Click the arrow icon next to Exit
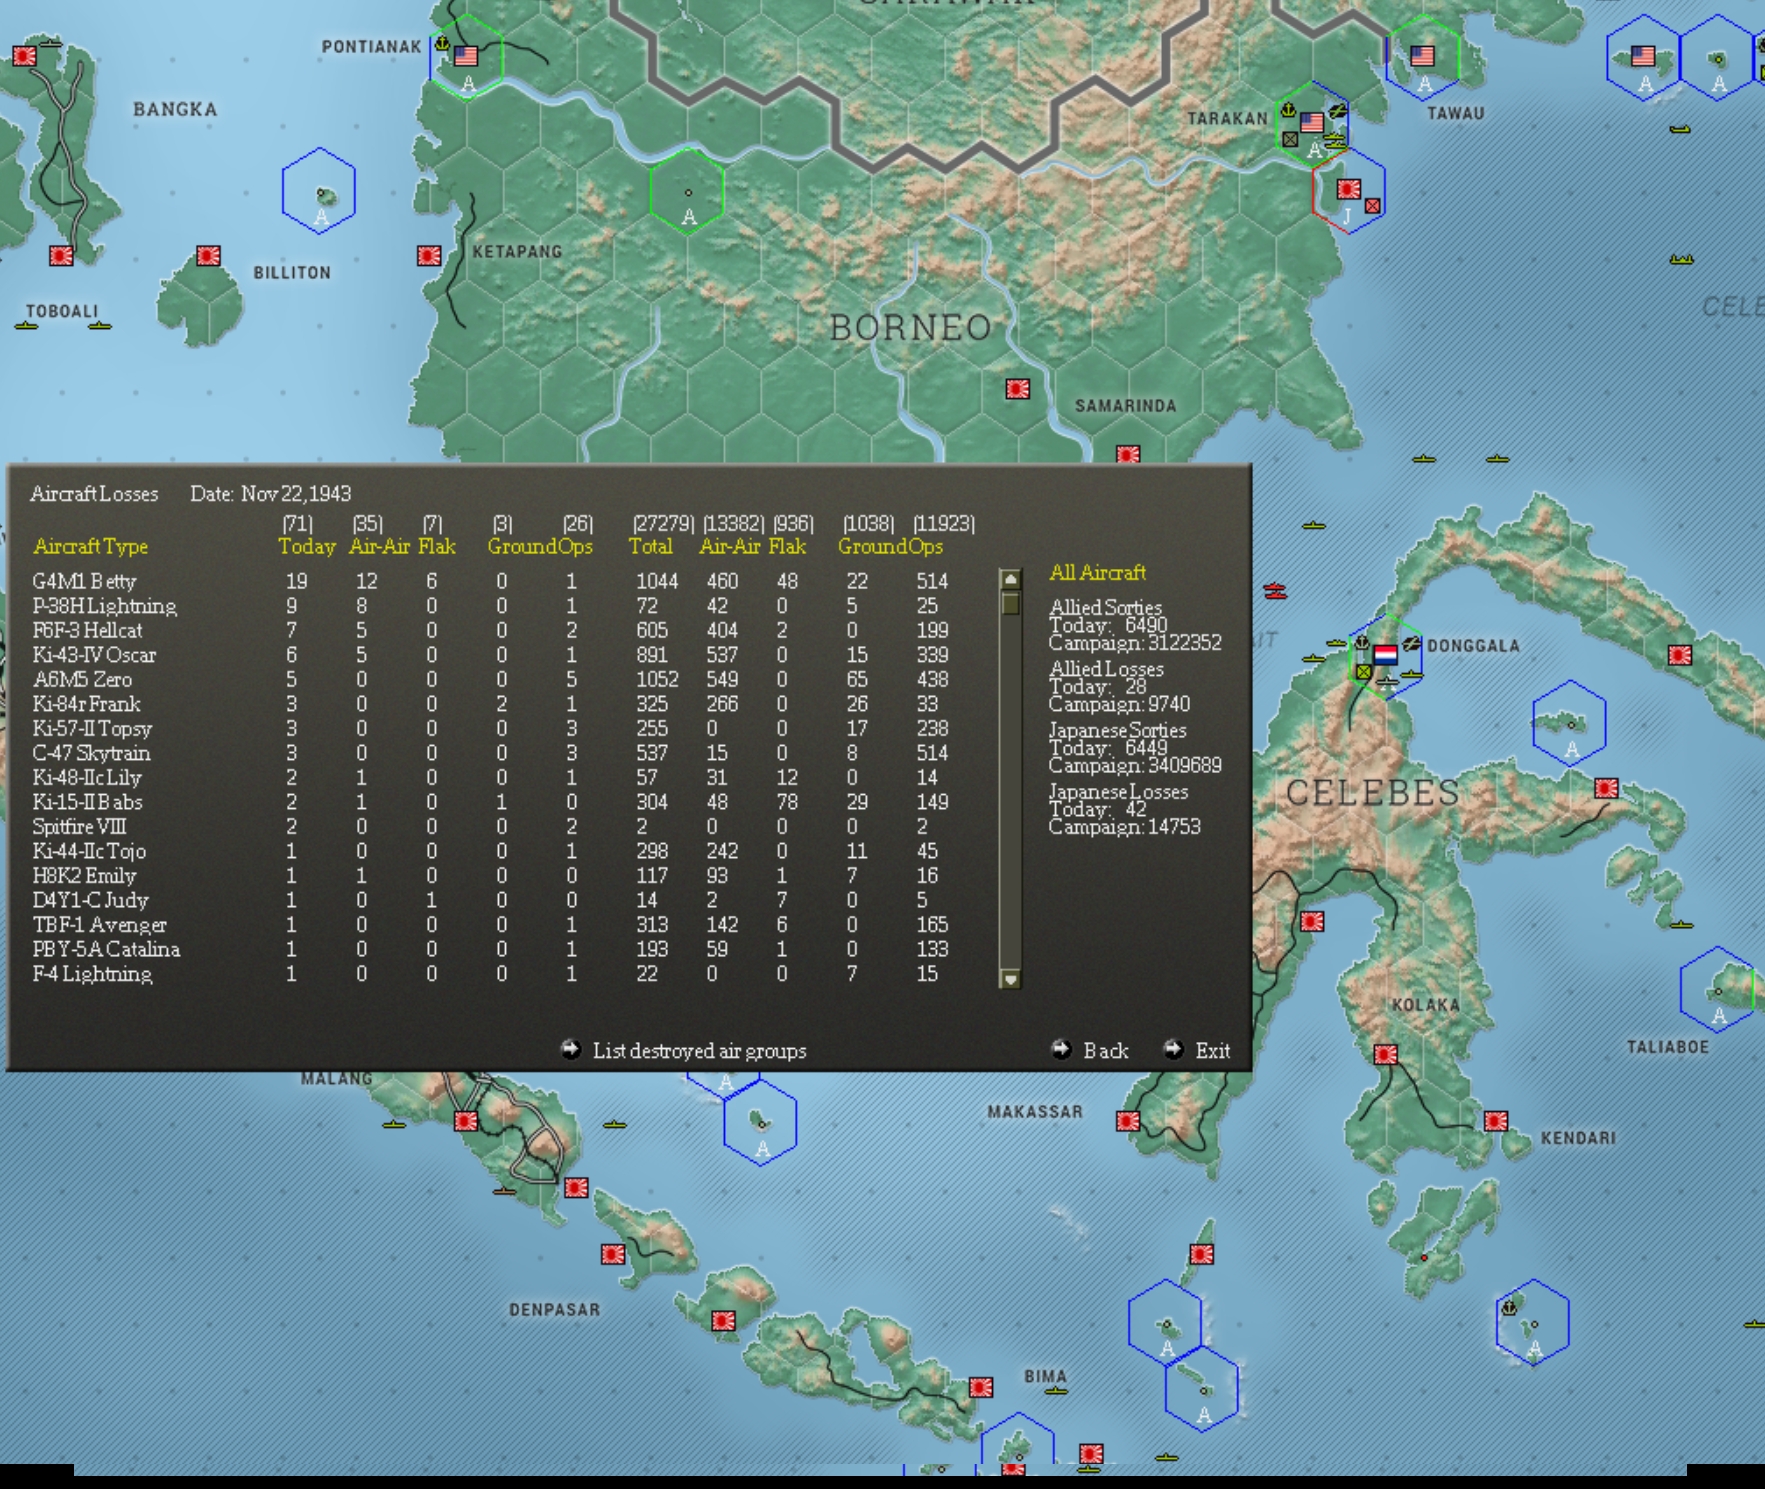Viewport: 1765px width, 1489px height. pos(1173,1049)
